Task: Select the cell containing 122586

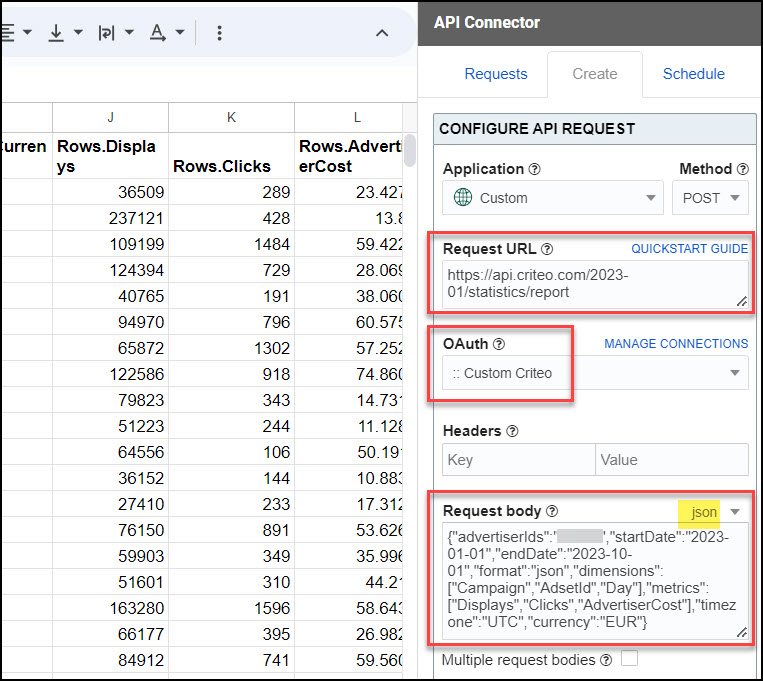Action: [110, 374]
